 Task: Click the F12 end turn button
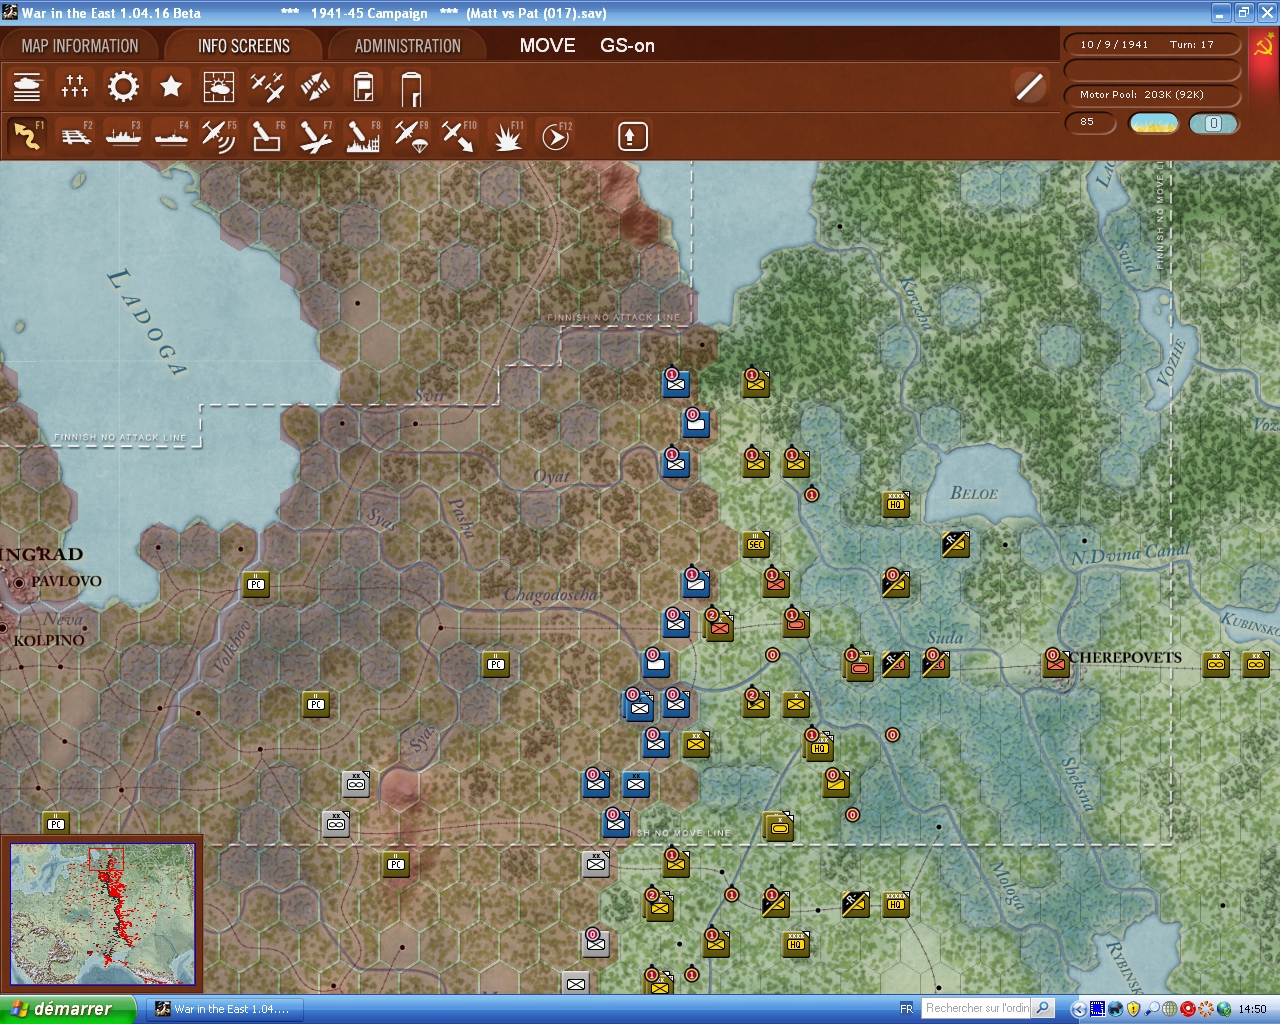pos(556,136)
